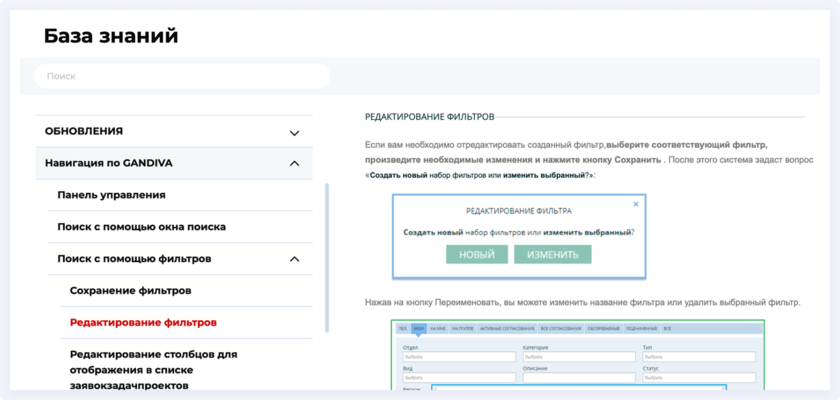Collapse Поиск с помощью фильтров chevron
Image resolution: width=840 pixels, height=400 pixels.
click(x=294, y=259)
